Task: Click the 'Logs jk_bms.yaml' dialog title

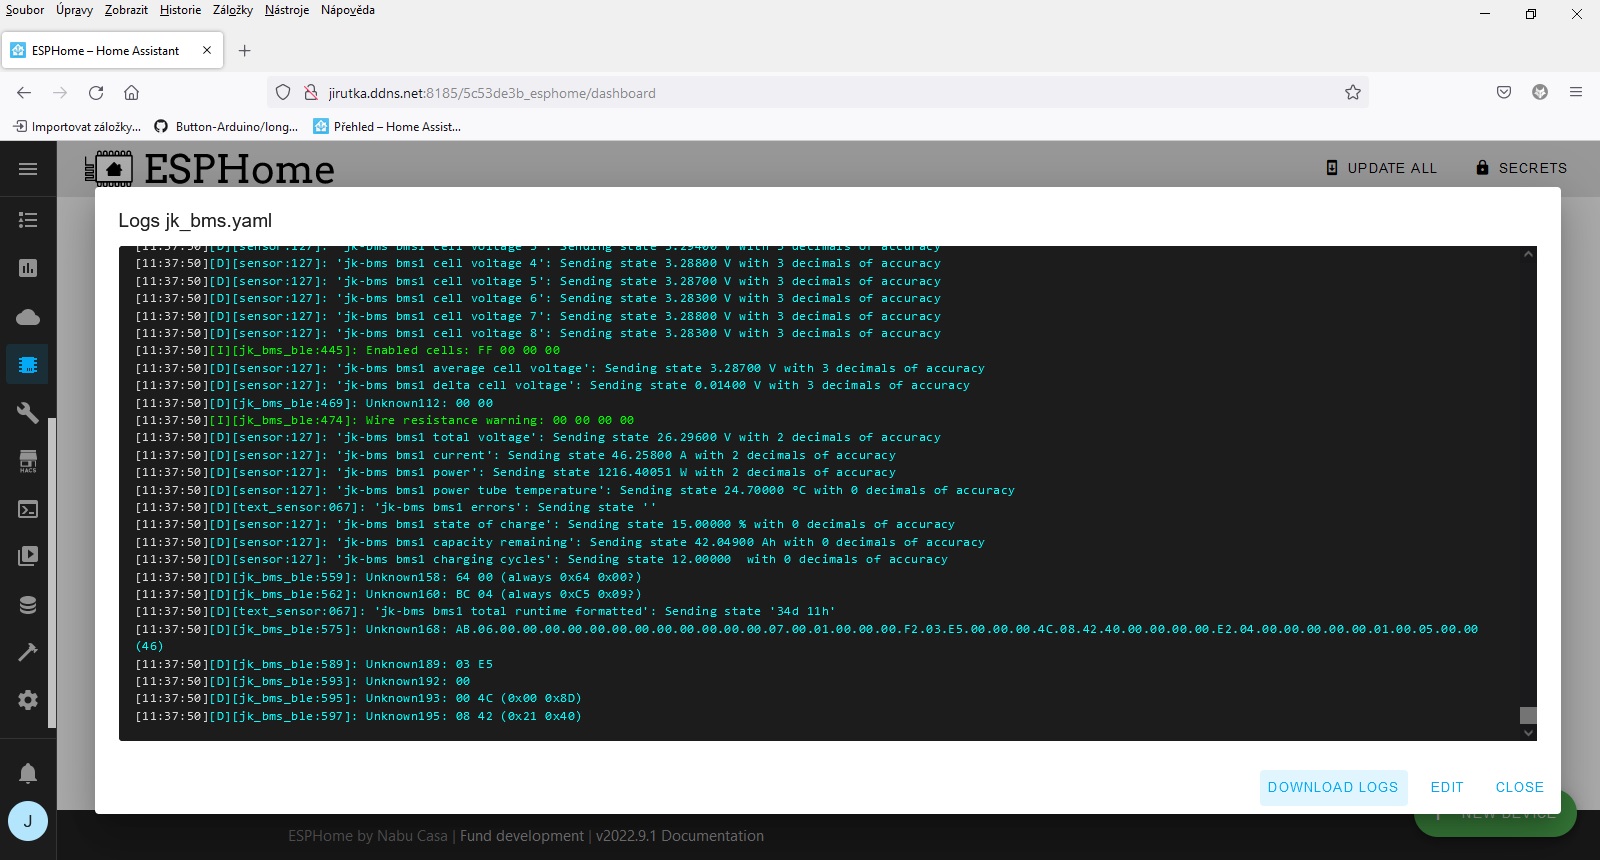Action: tap(195, 221)
